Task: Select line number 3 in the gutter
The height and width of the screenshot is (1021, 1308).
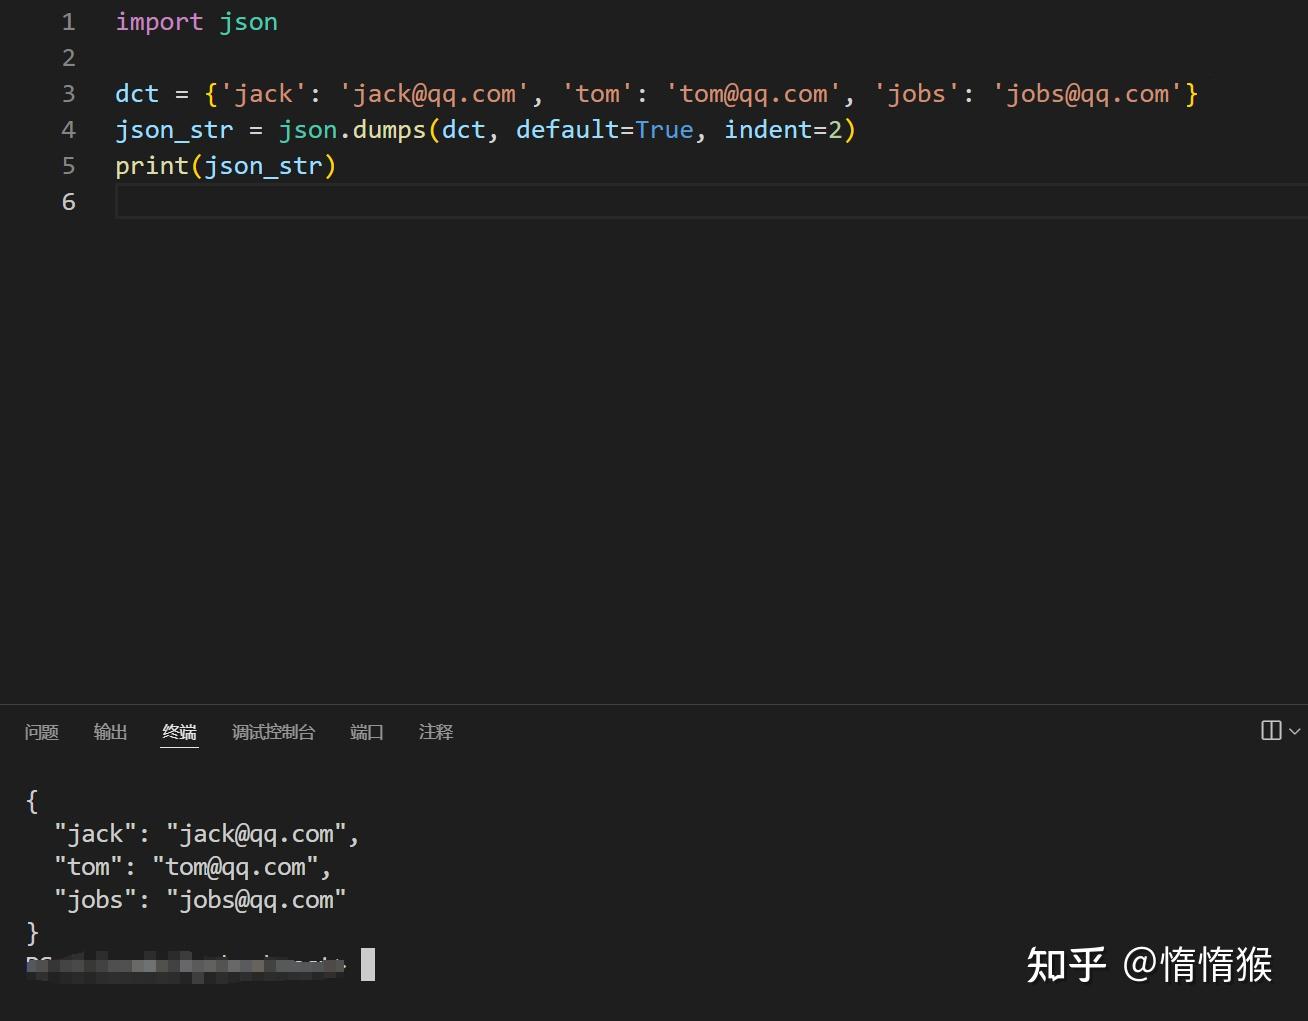Action: tap(68, 94)
